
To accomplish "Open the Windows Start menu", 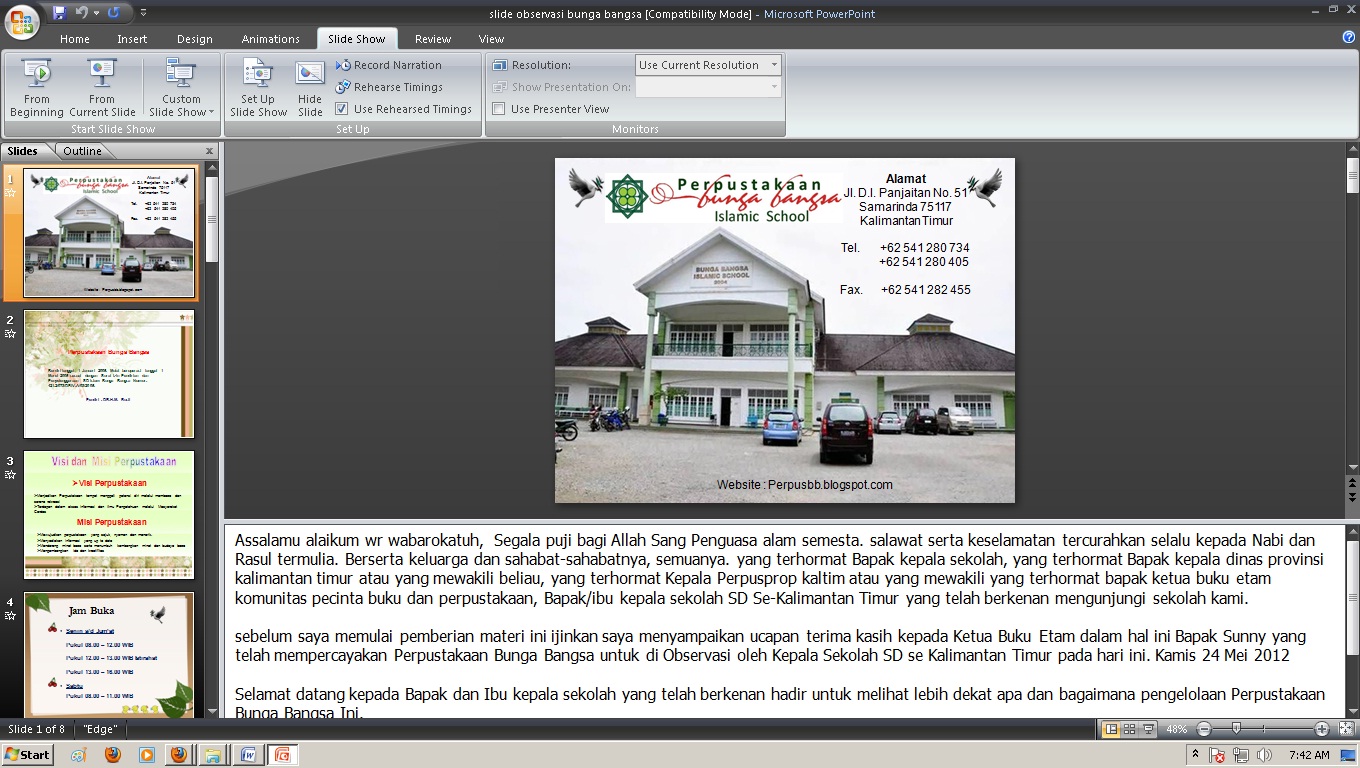I will click(x=28, y=755).
